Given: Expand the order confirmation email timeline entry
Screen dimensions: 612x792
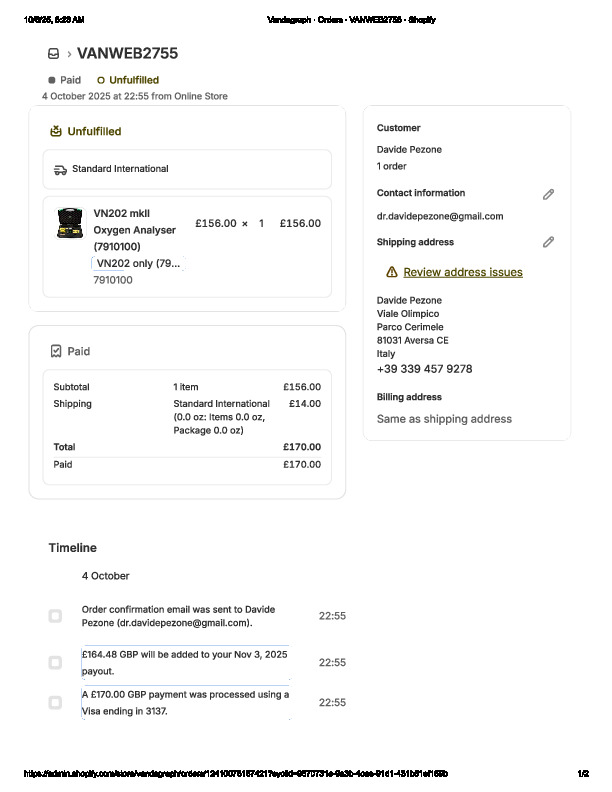Looking at the screenshot, I should point(178,616).
